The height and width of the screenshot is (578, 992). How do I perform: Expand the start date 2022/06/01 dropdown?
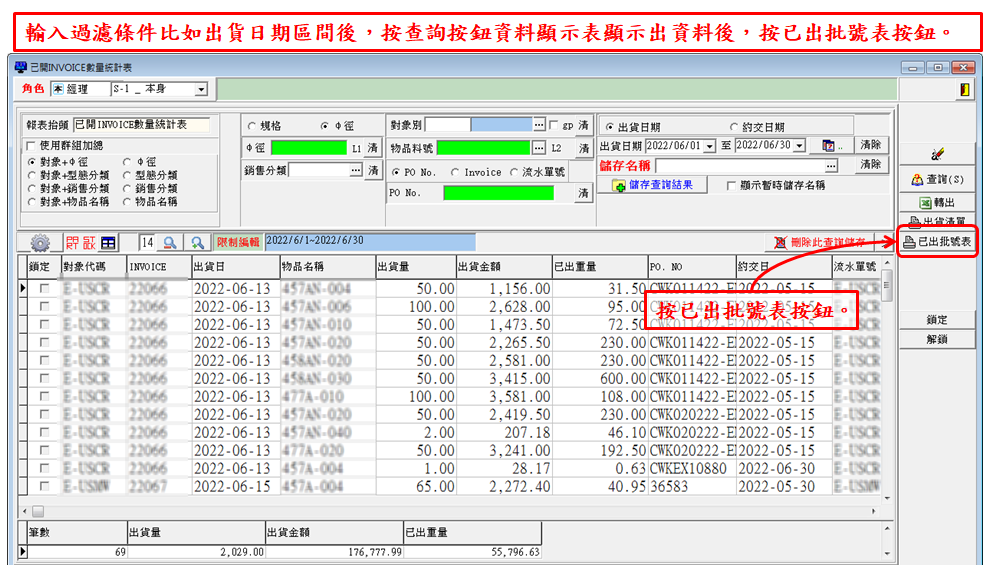tap(709, 146)
